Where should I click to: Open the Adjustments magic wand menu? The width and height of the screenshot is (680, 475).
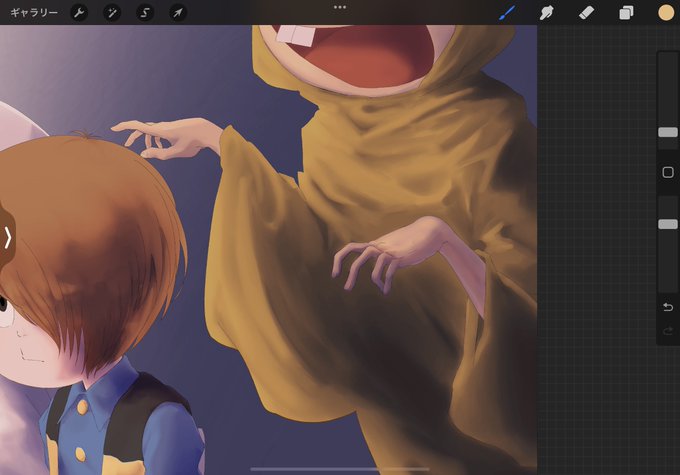point(112,13)
